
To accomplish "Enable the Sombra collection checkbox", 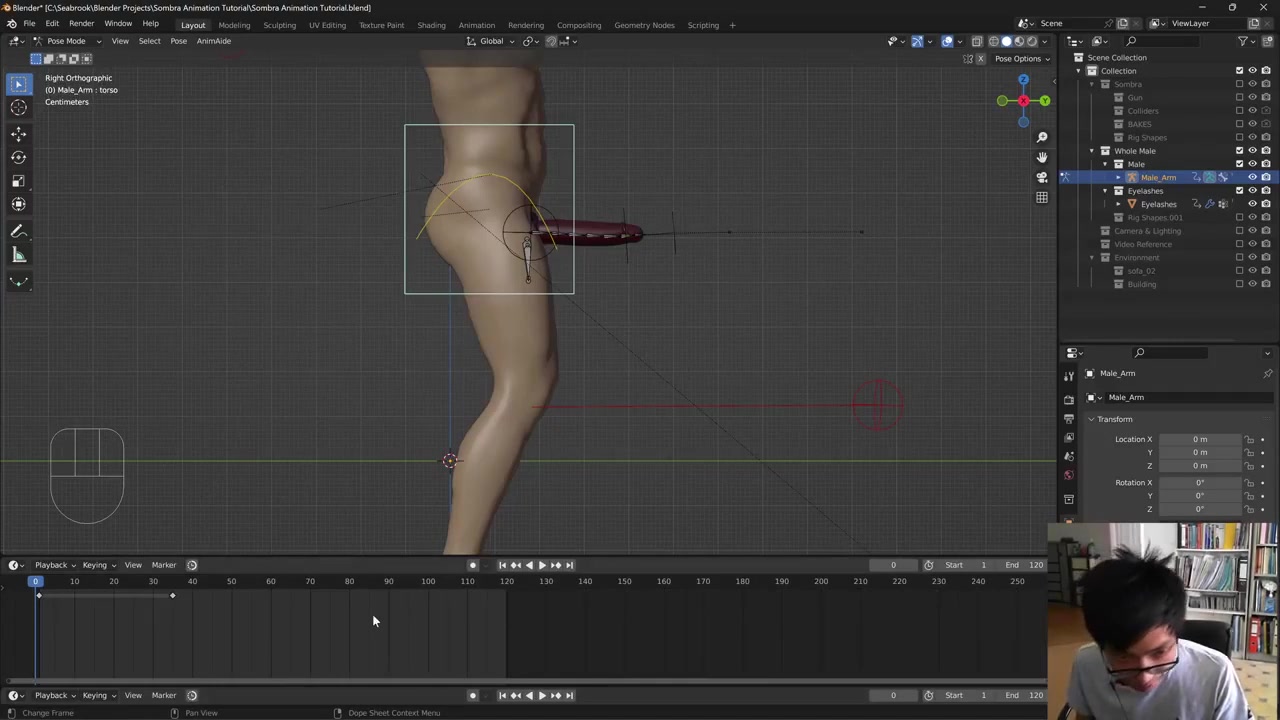I will 1239,84.
